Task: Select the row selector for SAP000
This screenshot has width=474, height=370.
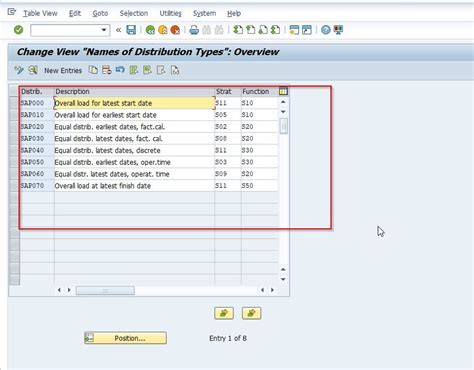Action: [x=14, y=103]
